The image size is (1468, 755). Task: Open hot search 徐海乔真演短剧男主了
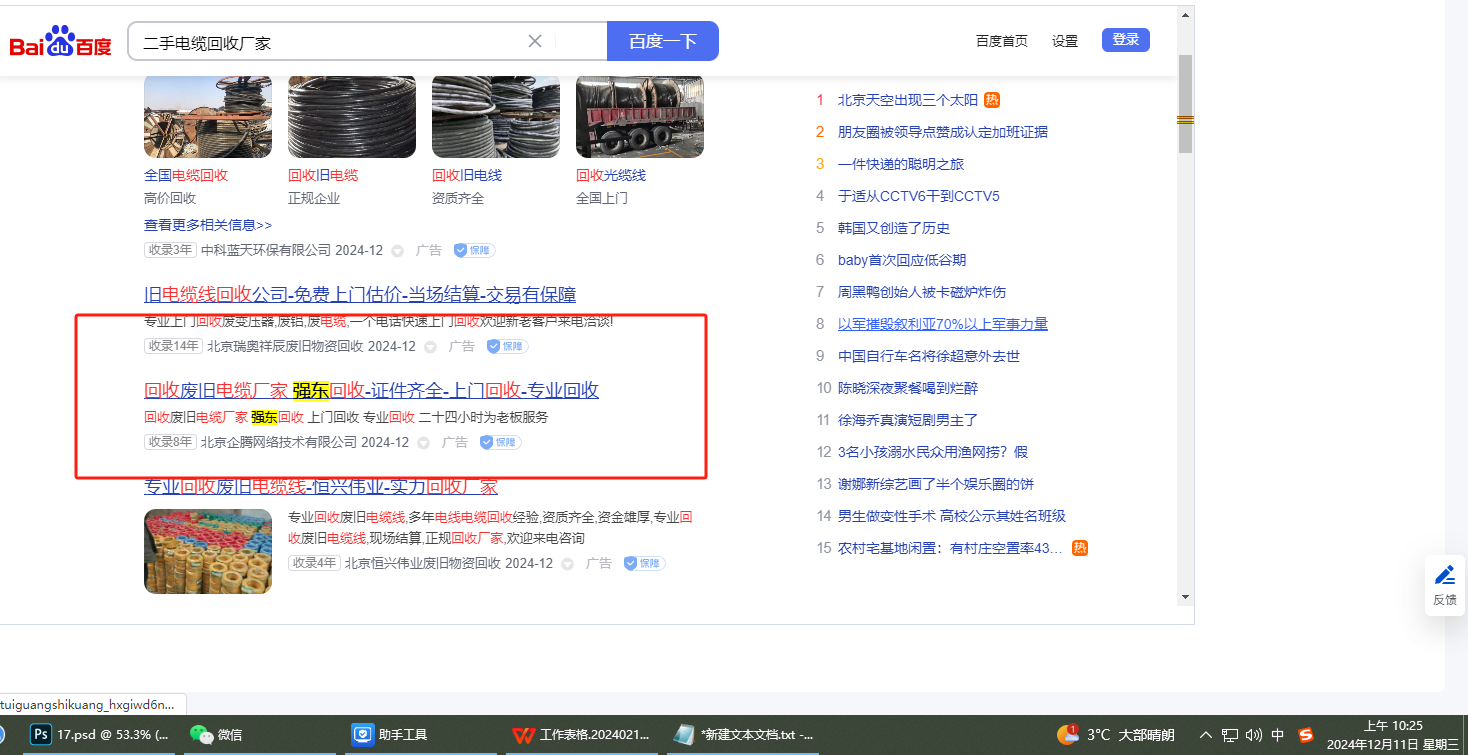(x=908, y=420)
